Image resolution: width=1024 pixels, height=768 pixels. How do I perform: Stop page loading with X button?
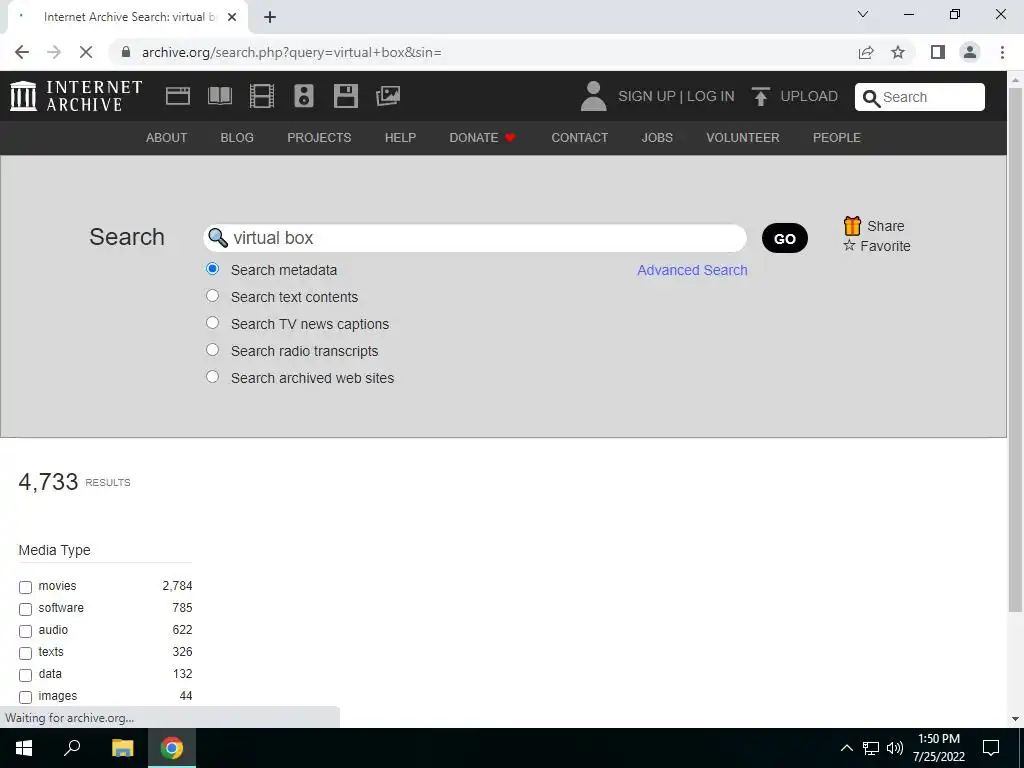(86, 52)
